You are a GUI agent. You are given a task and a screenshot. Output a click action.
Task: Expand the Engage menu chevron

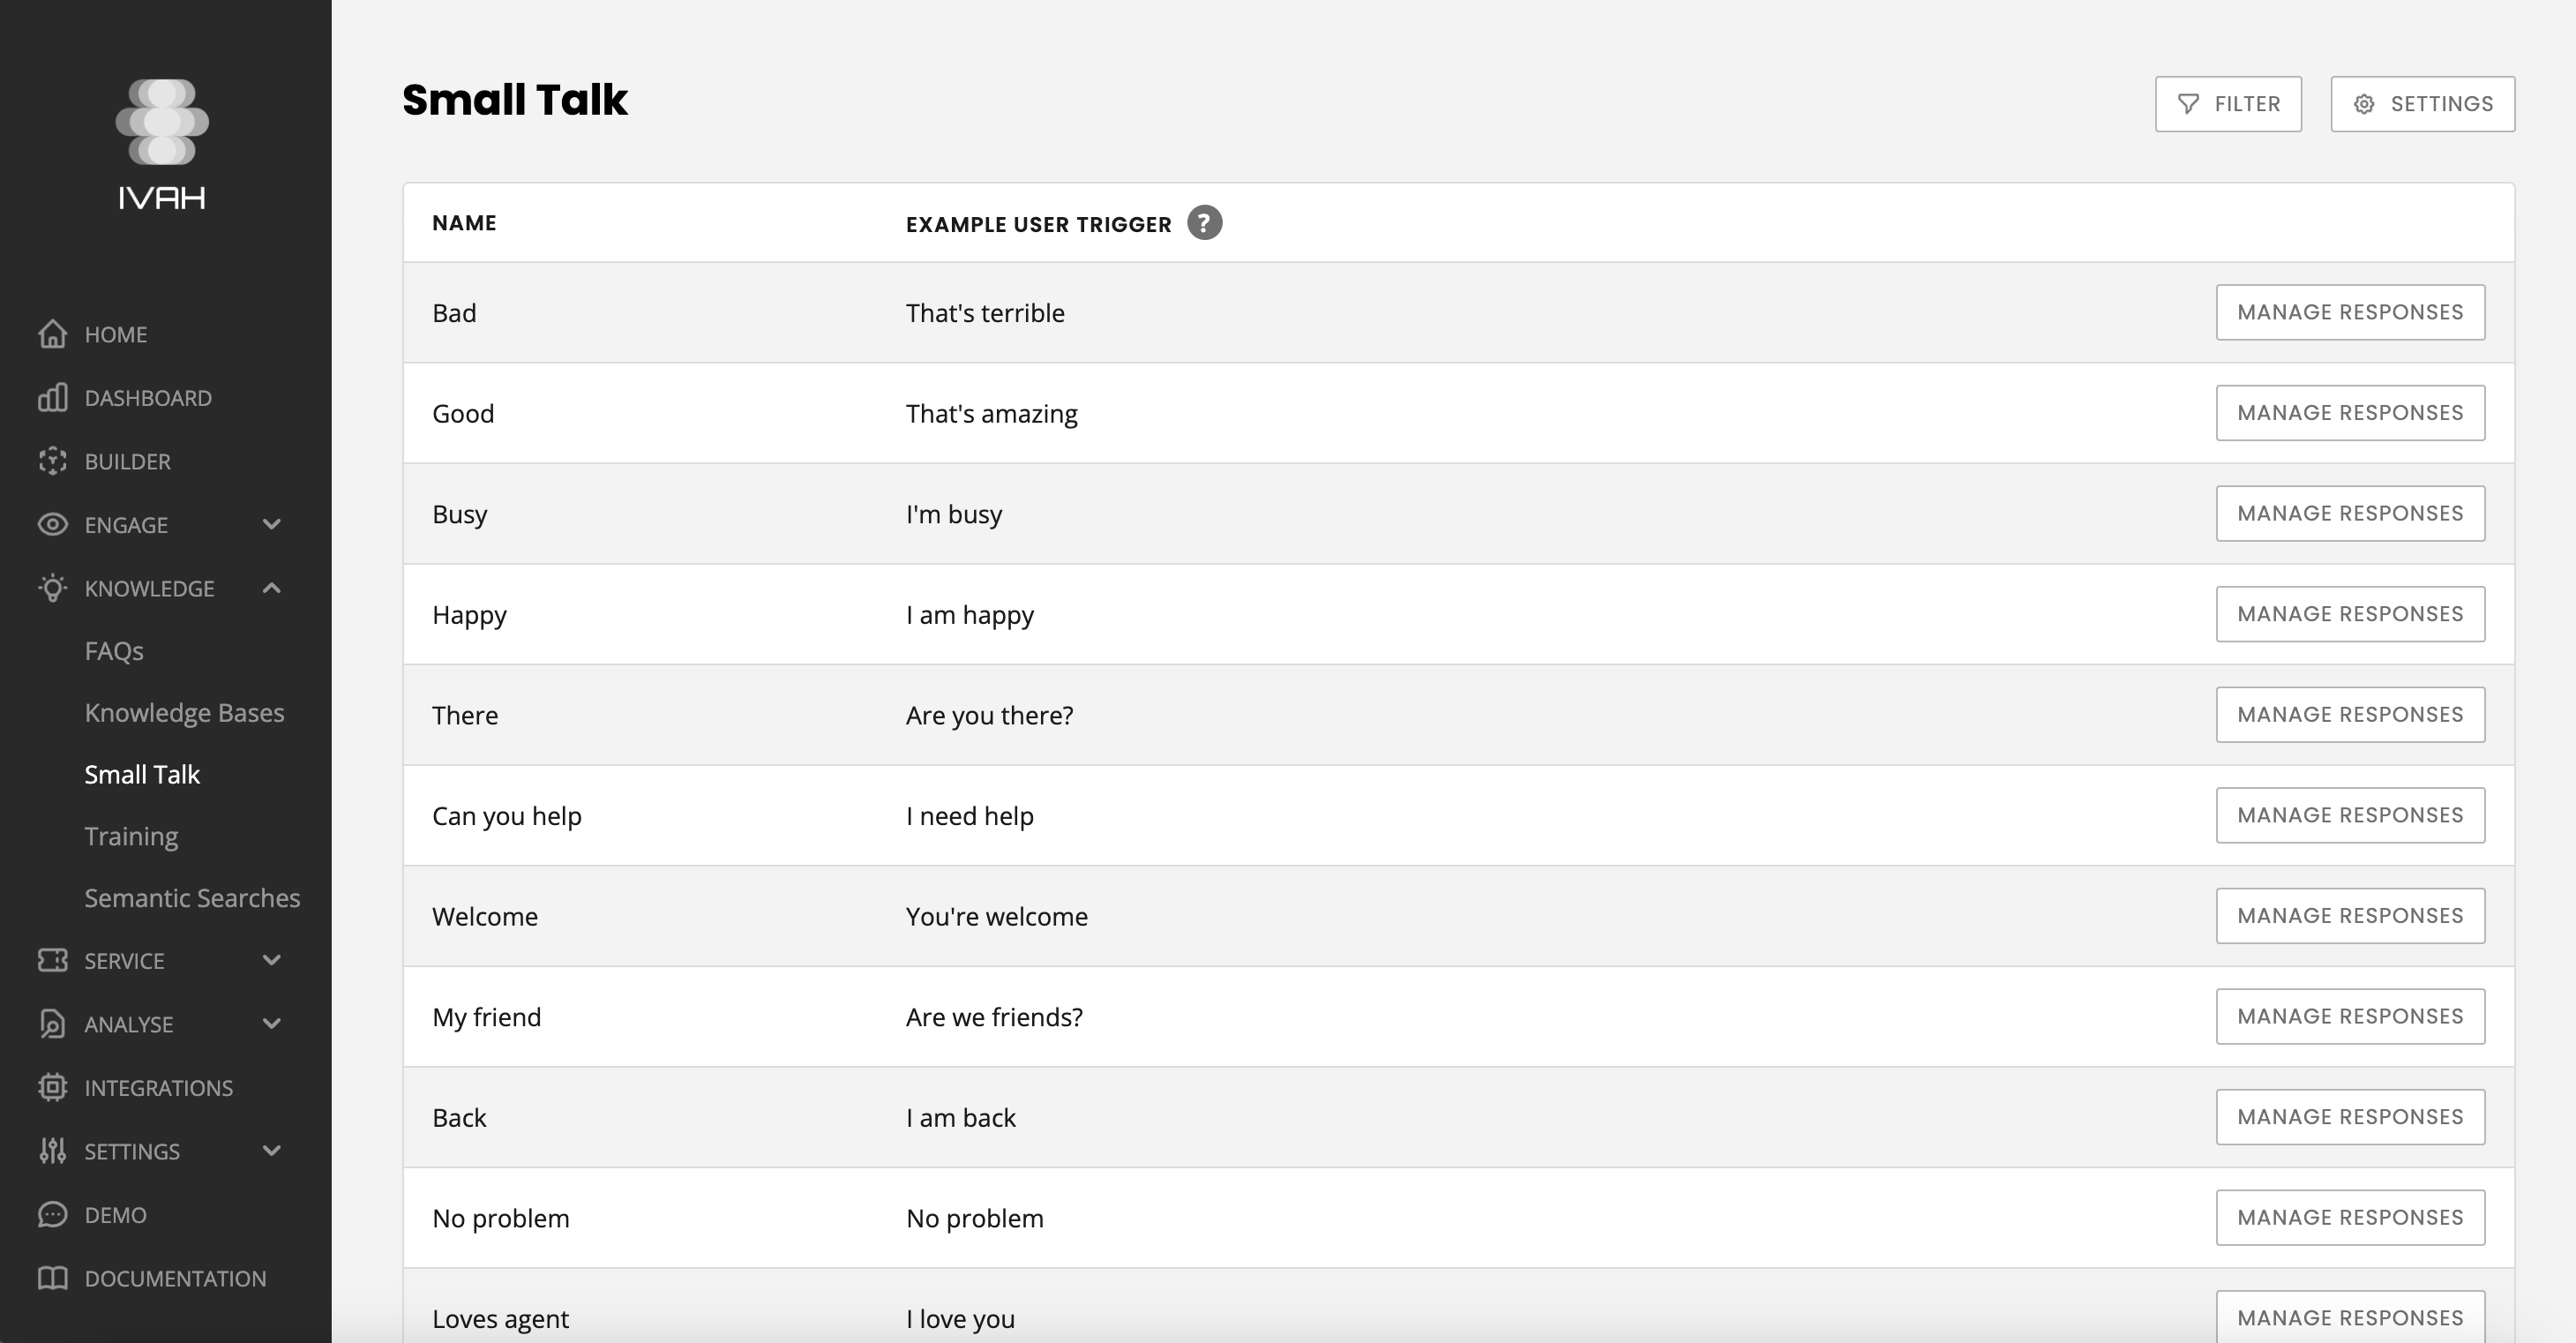[271, 524]
